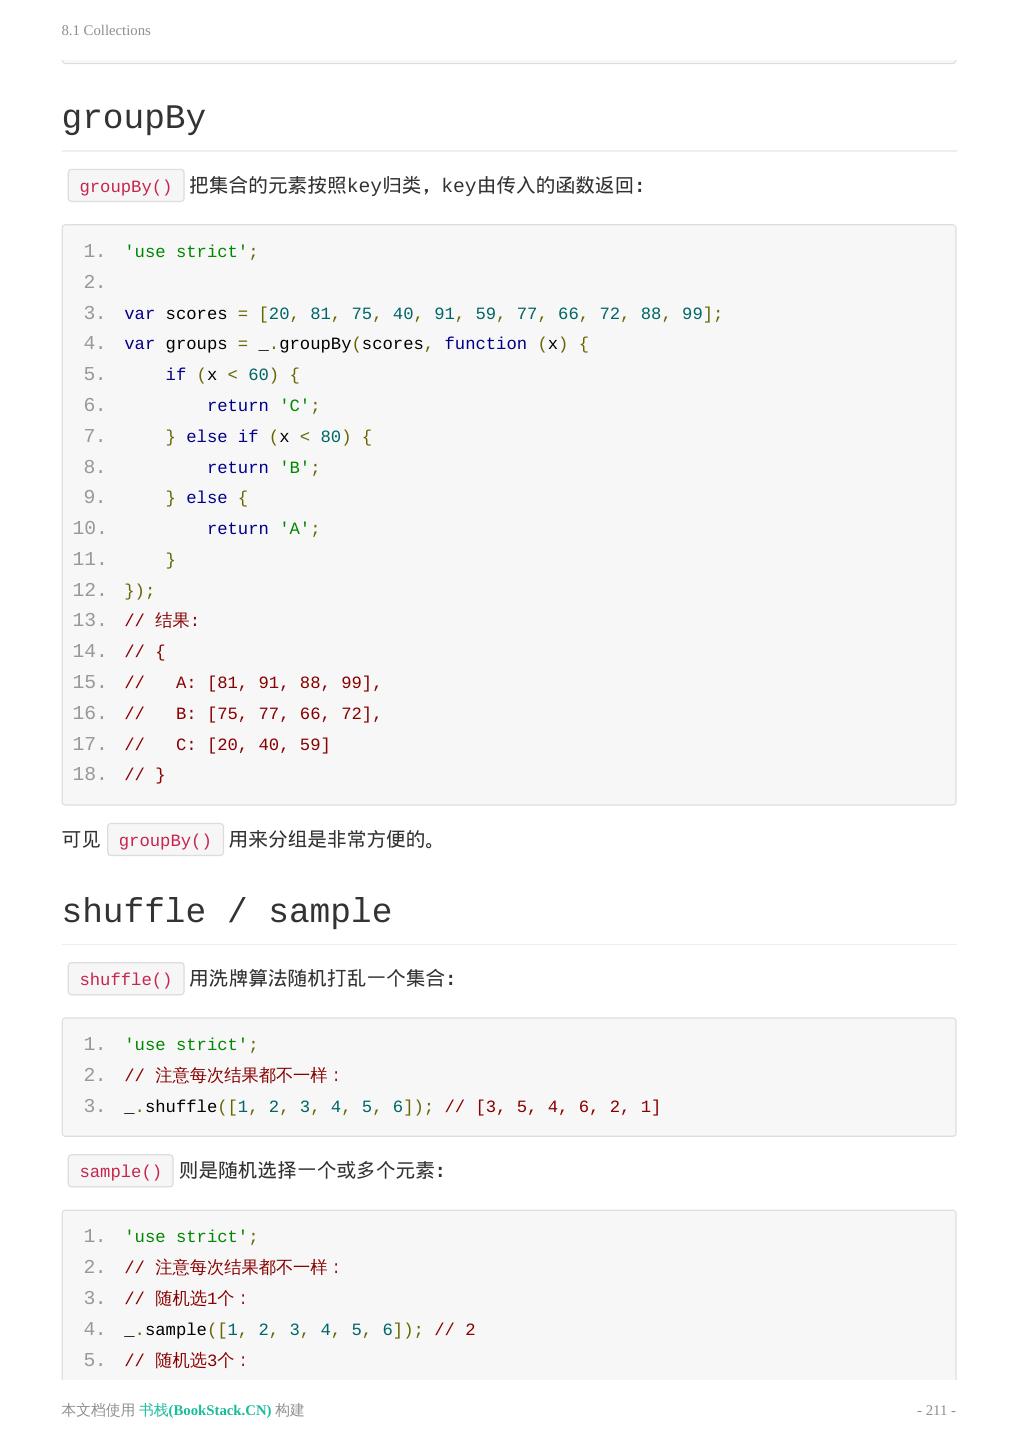Click the 随机选1个 comment line
The image size is (1019, 1440).
point(186,1299)
